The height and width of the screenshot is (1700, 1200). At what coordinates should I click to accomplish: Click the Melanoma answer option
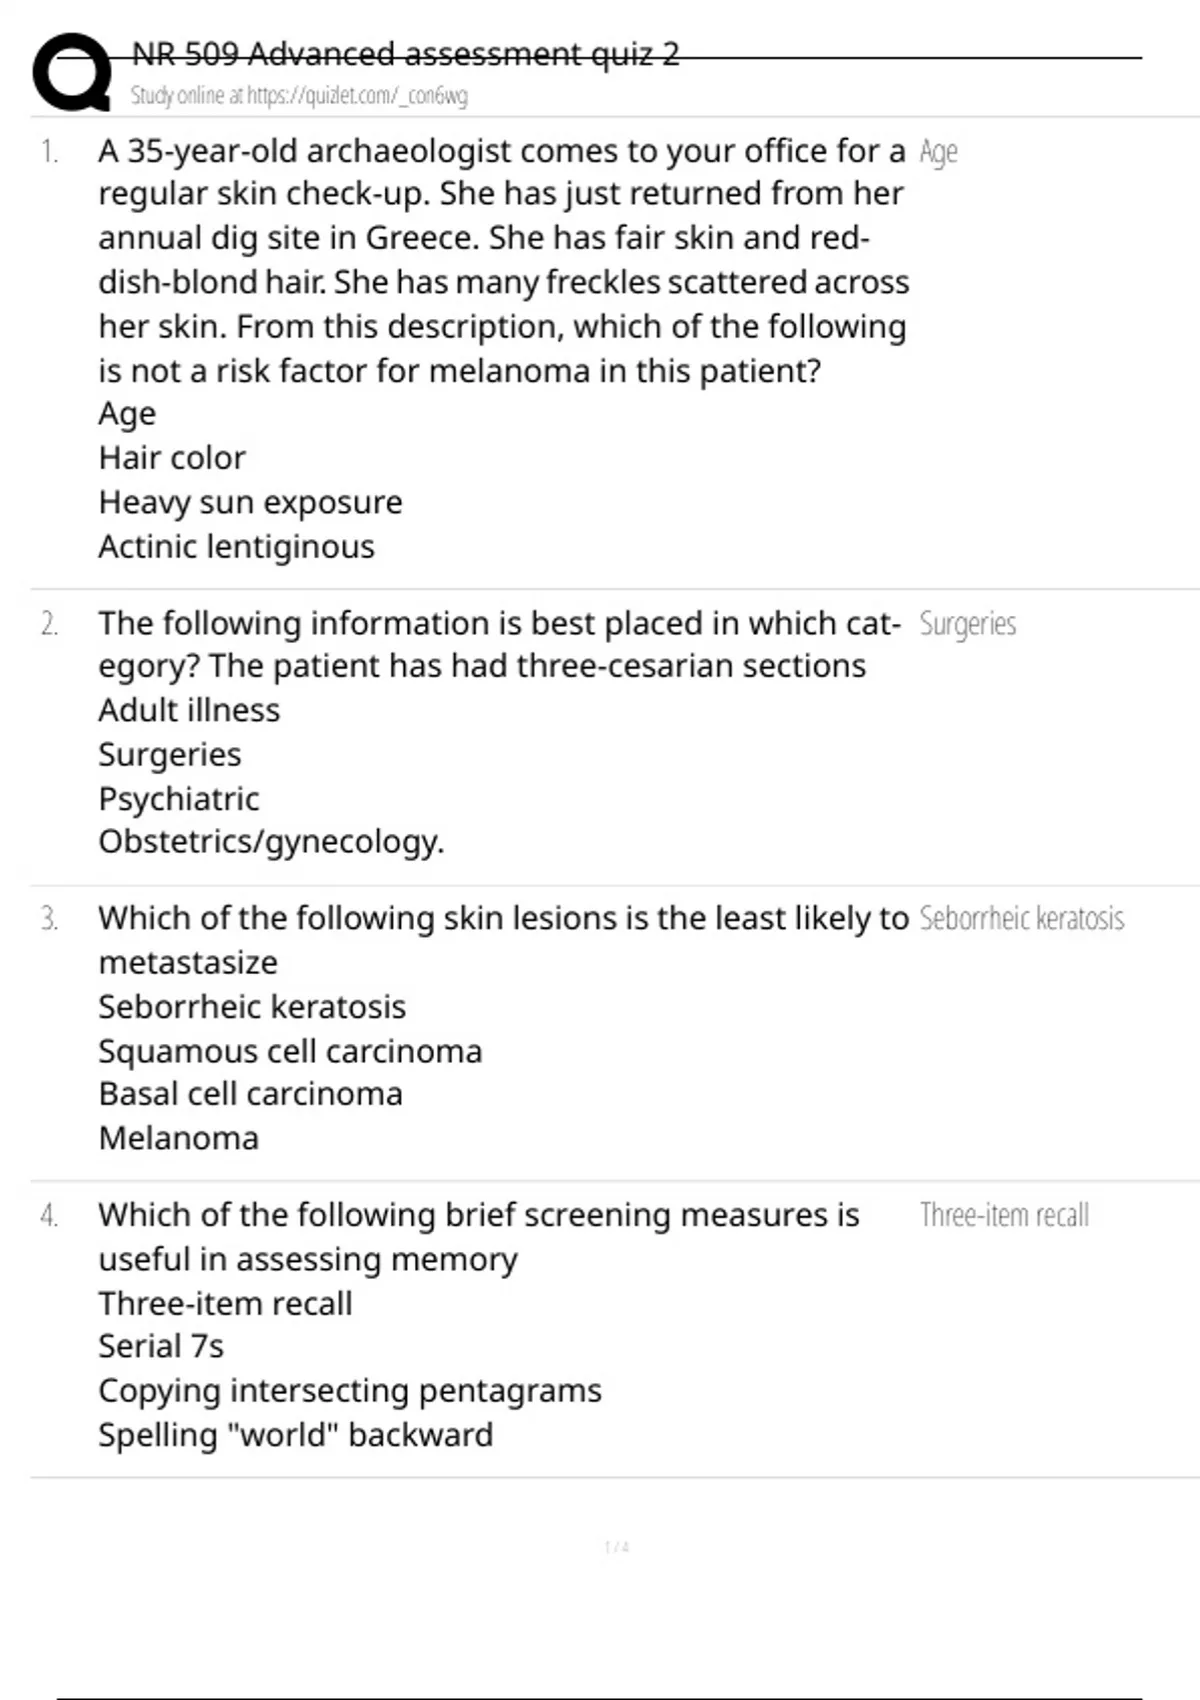(178, 1138)
